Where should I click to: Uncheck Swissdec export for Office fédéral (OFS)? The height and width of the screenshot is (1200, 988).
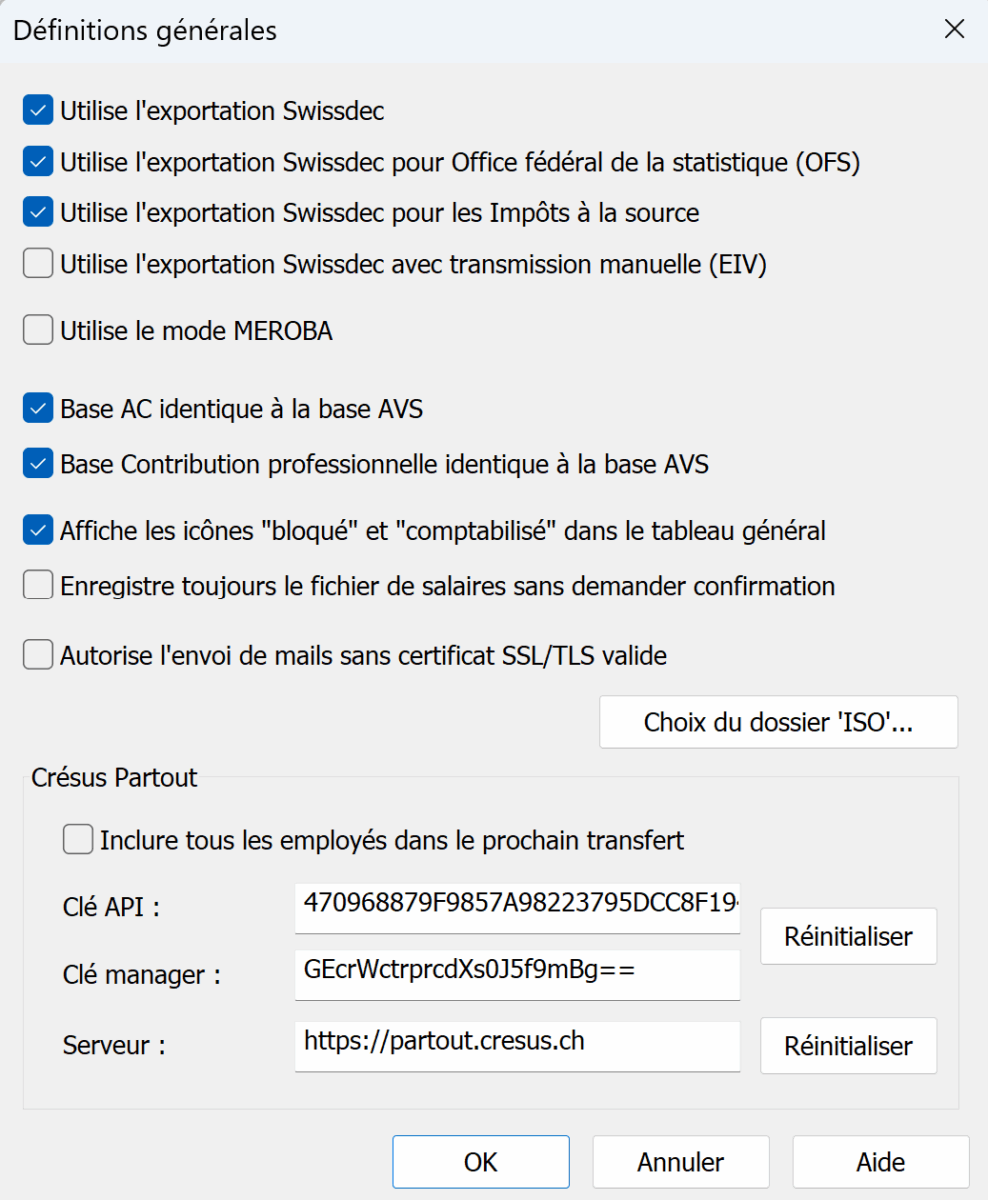(x=37, y=161)
